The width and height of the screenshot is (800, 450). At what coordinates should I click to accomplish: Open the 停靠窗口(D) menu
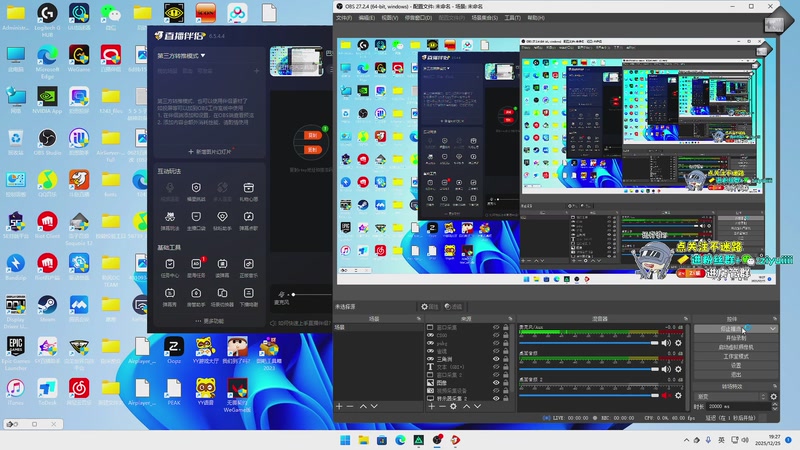click(x=418, y=18)
